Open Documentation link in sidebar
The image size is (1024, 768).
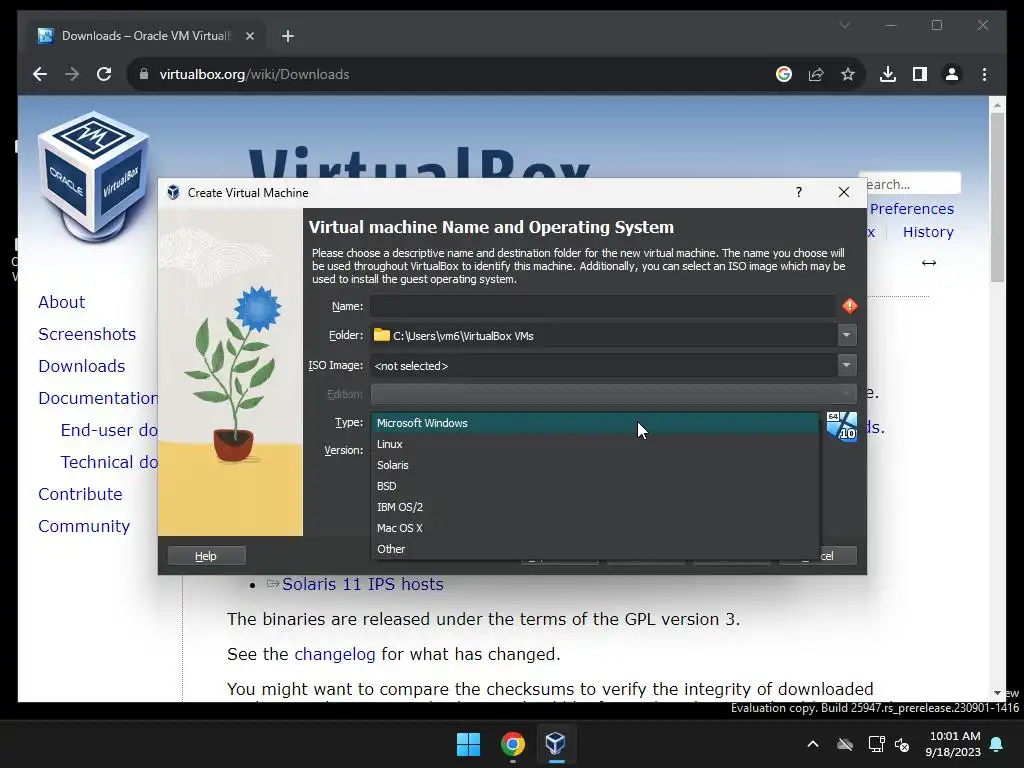[x=98, y=398]
